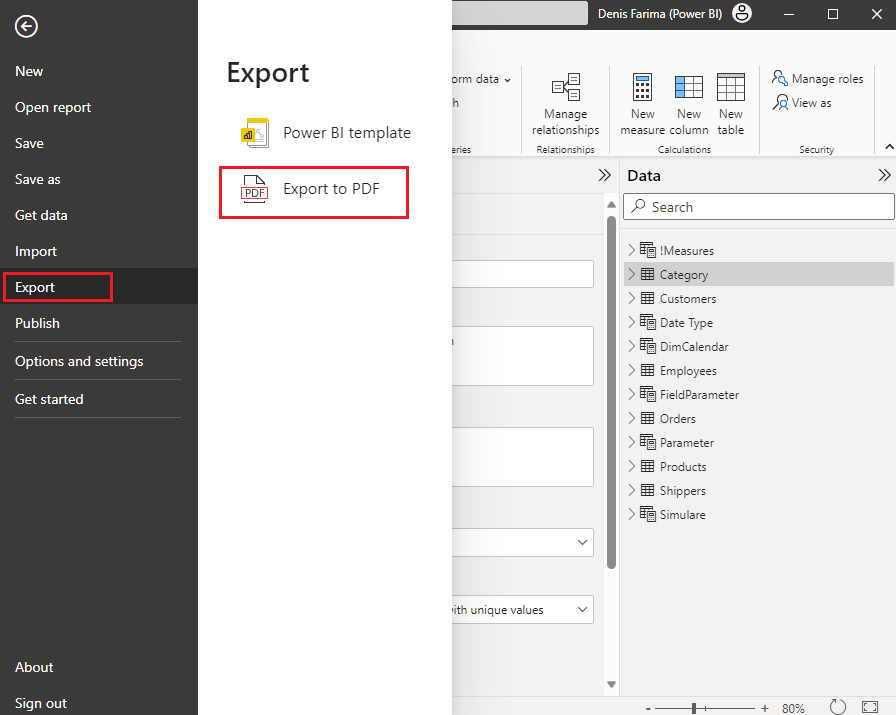Expand the Category table

coord(631,275)
